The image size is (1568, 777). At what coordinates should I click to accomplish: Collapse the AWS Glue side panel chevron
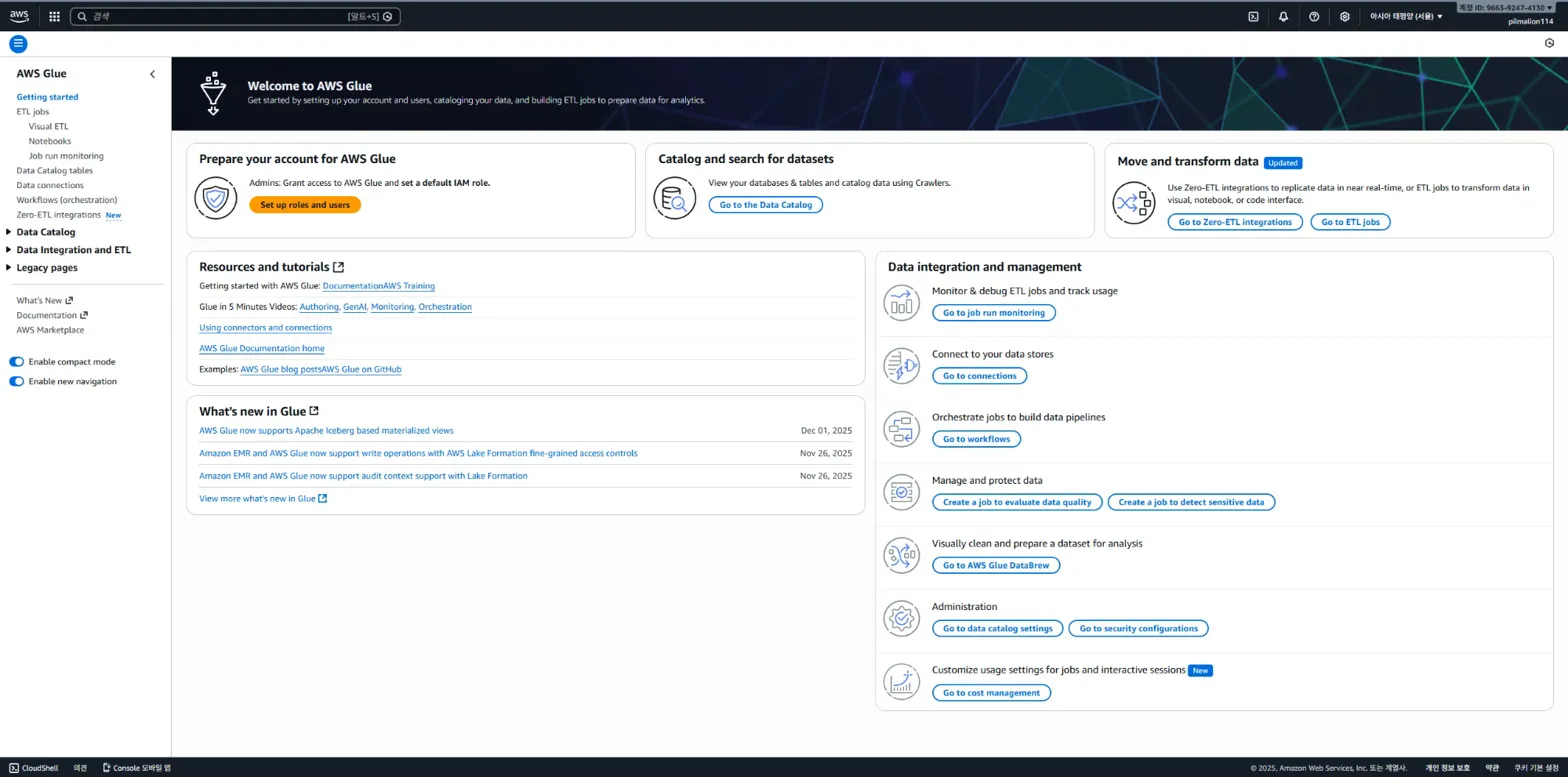[152, 74]
